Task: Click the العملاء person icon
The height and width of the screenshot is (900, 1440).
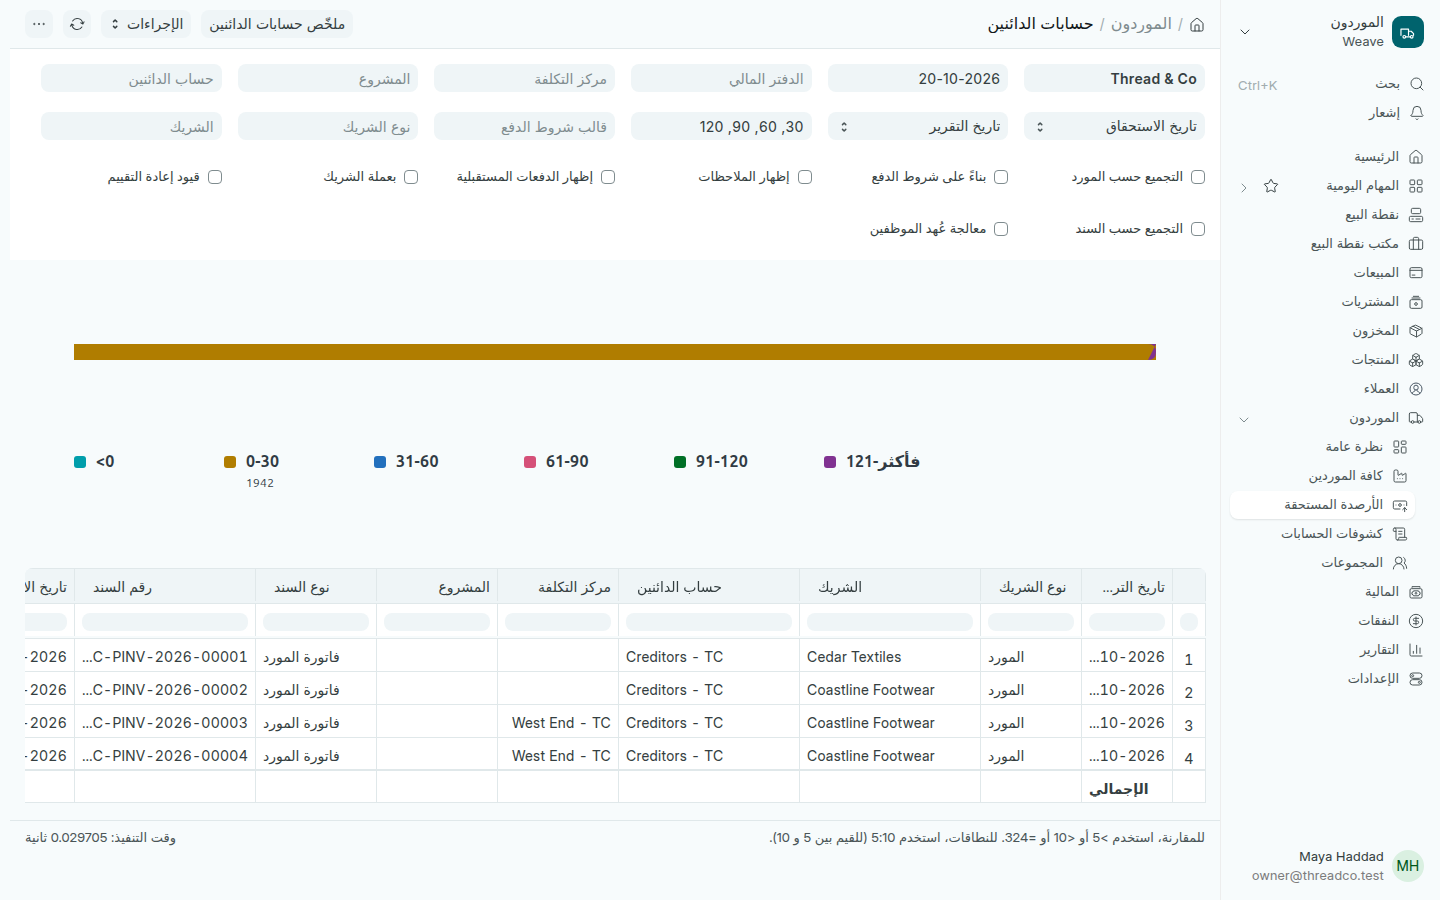Action: (1416, 389)
